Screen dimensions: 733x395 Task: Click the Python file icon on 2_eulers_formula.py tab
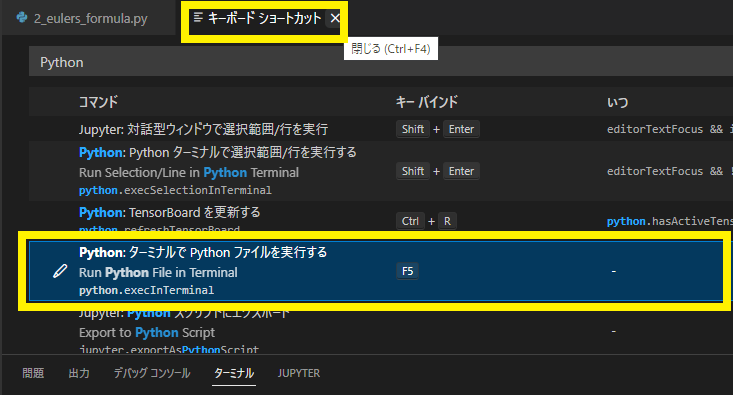(22, 17)
